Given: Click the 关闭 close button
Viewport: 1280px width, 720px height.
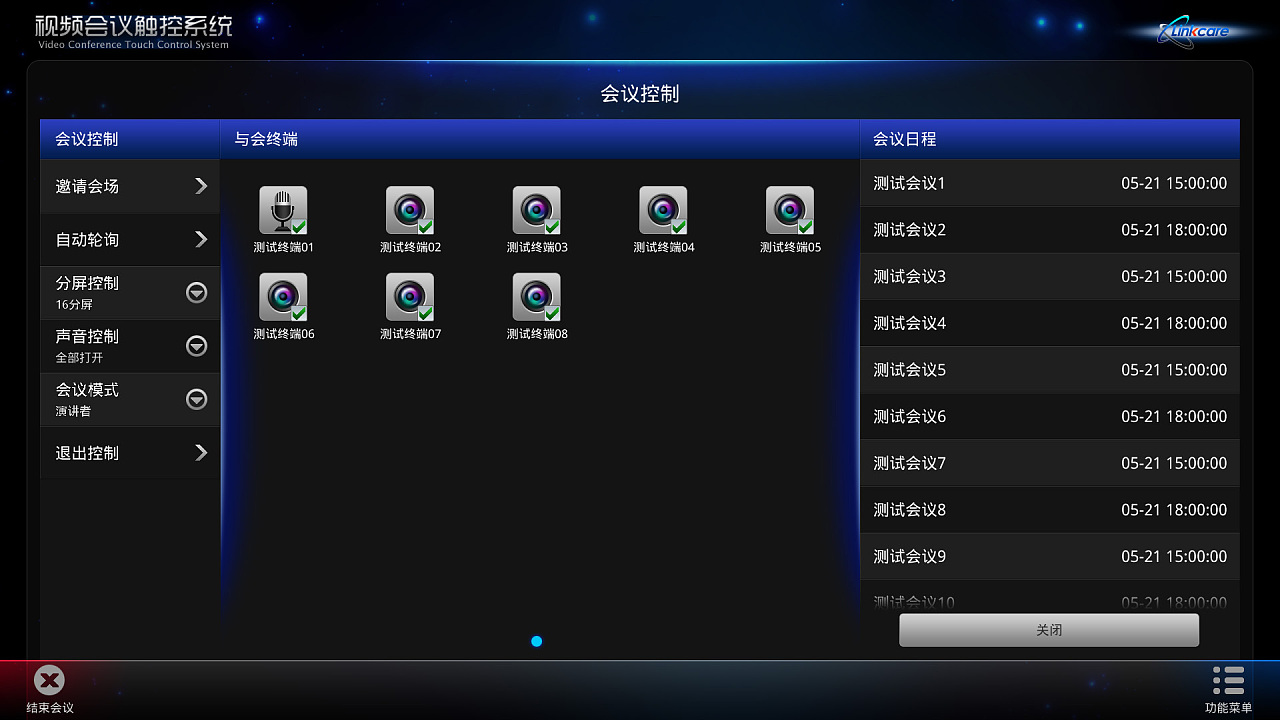Looking at the screenshot, I should [x=1049, y=630].
